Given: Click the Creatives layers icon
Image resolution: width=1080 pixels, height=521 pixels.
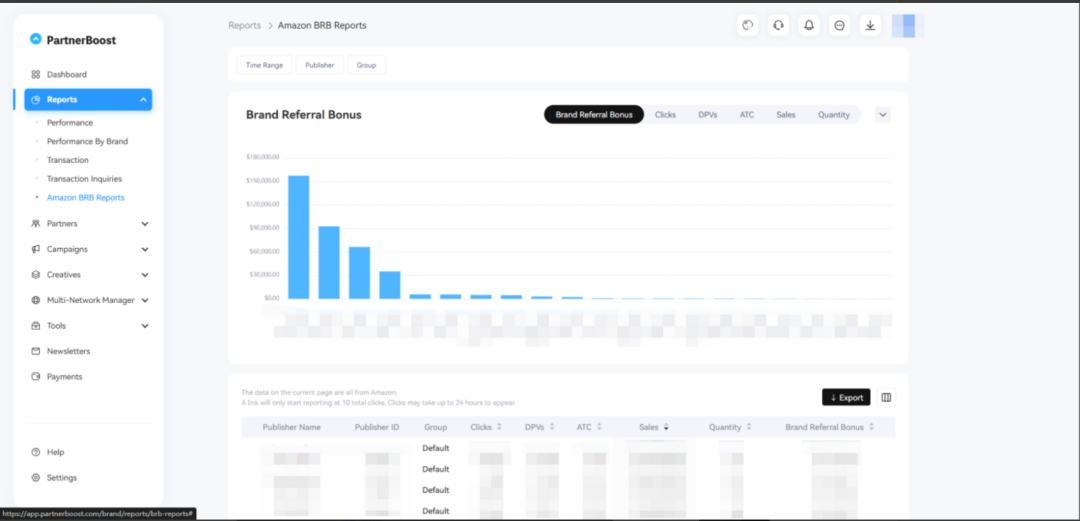Looking at the screenshot, I should 36,275.
